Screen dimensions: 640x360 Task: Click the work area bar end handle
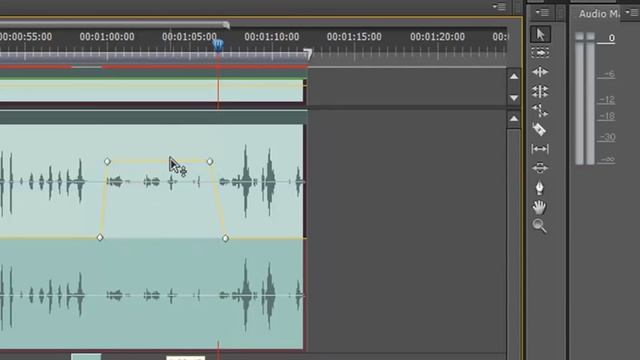click(308, 54)
